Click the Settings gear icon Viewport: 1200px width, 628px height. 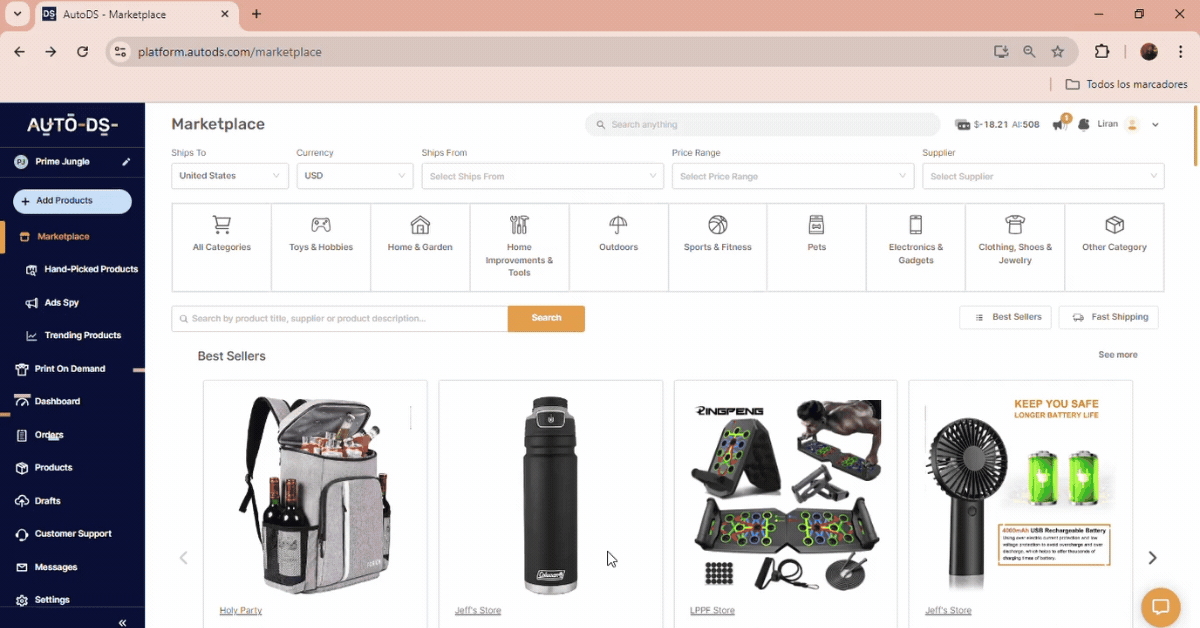click(22, 600)
